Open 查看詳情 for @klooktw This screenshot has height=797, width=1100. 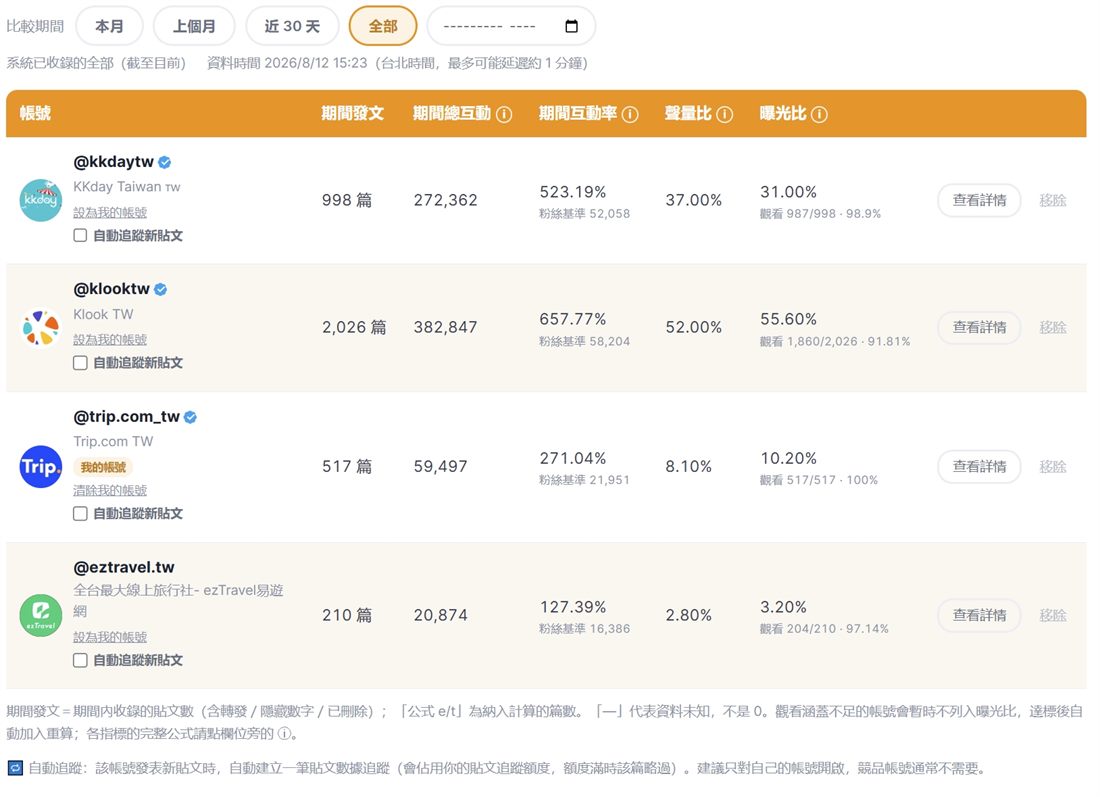pyautogui.click(x=979, y=328)
